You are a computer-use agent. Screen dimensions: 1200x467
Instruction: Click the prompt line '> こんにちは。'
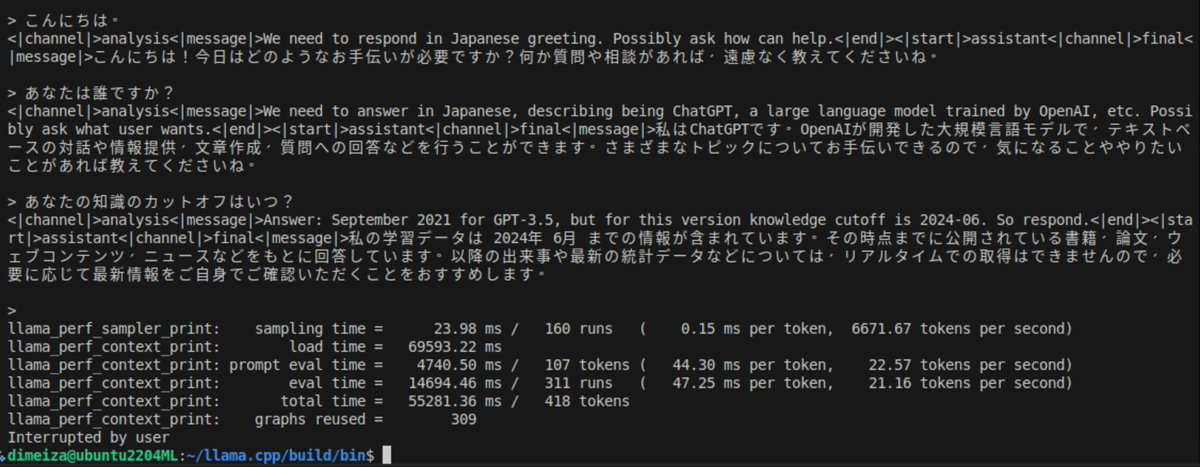point(64,21)
